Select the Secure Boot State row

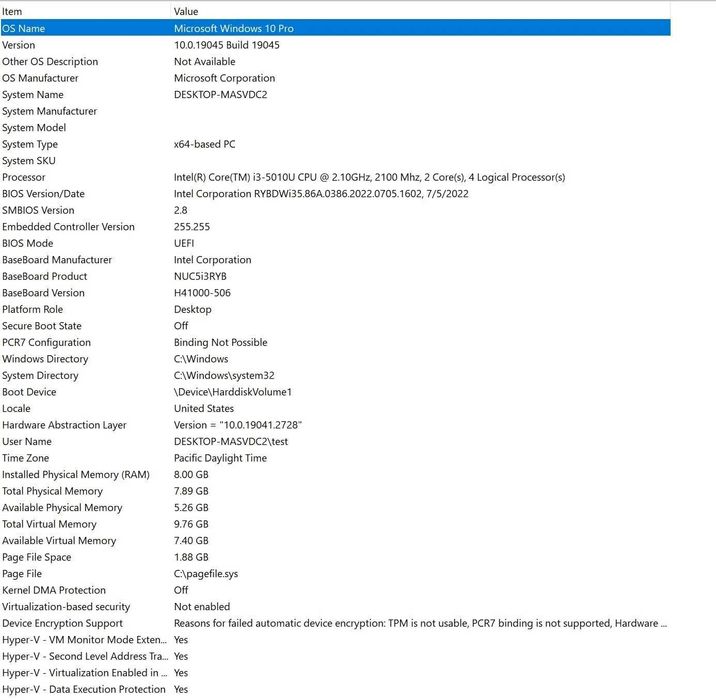pyautogui.click(x=336, y=326)
